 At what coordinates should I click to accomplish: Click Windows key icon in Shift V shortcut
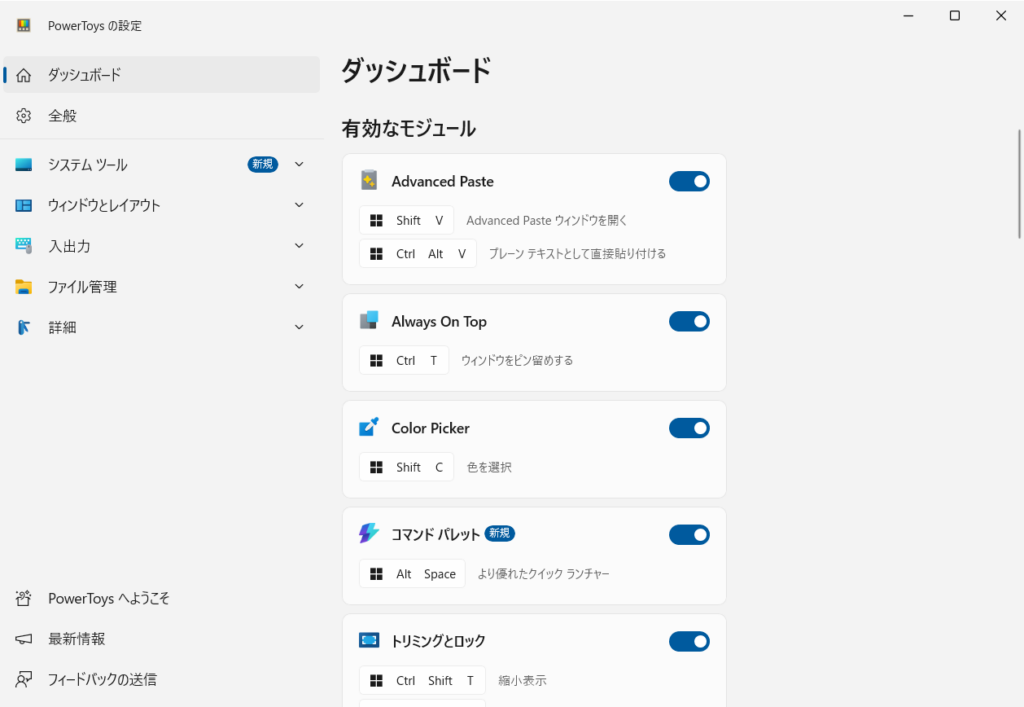[377, 221]
